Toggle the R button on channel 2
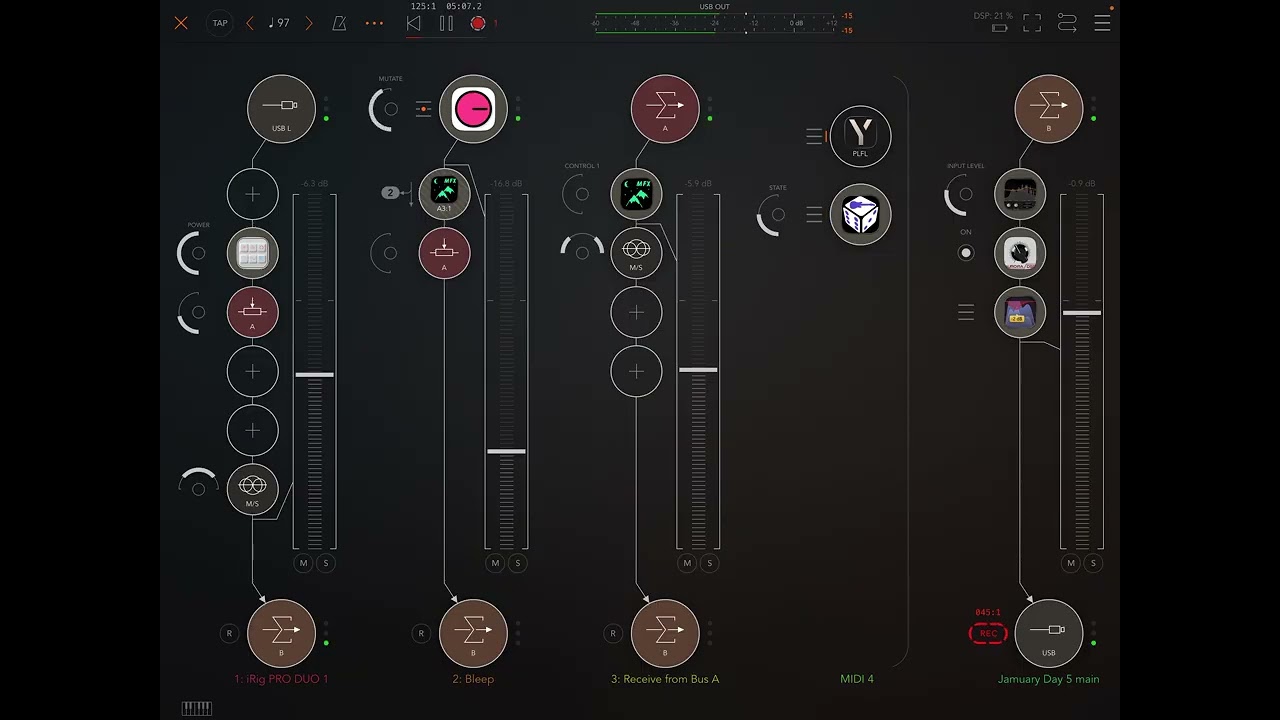Screen dimensions: 1280x720 [421, 633]
